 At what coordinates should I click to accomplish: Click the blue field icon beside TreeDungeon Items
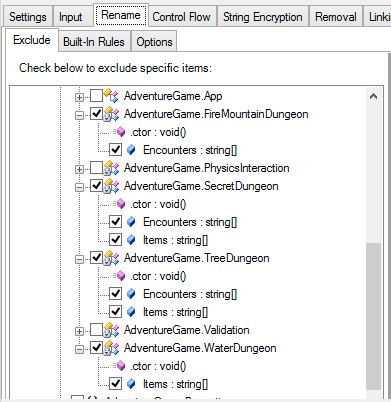(131, 312)
